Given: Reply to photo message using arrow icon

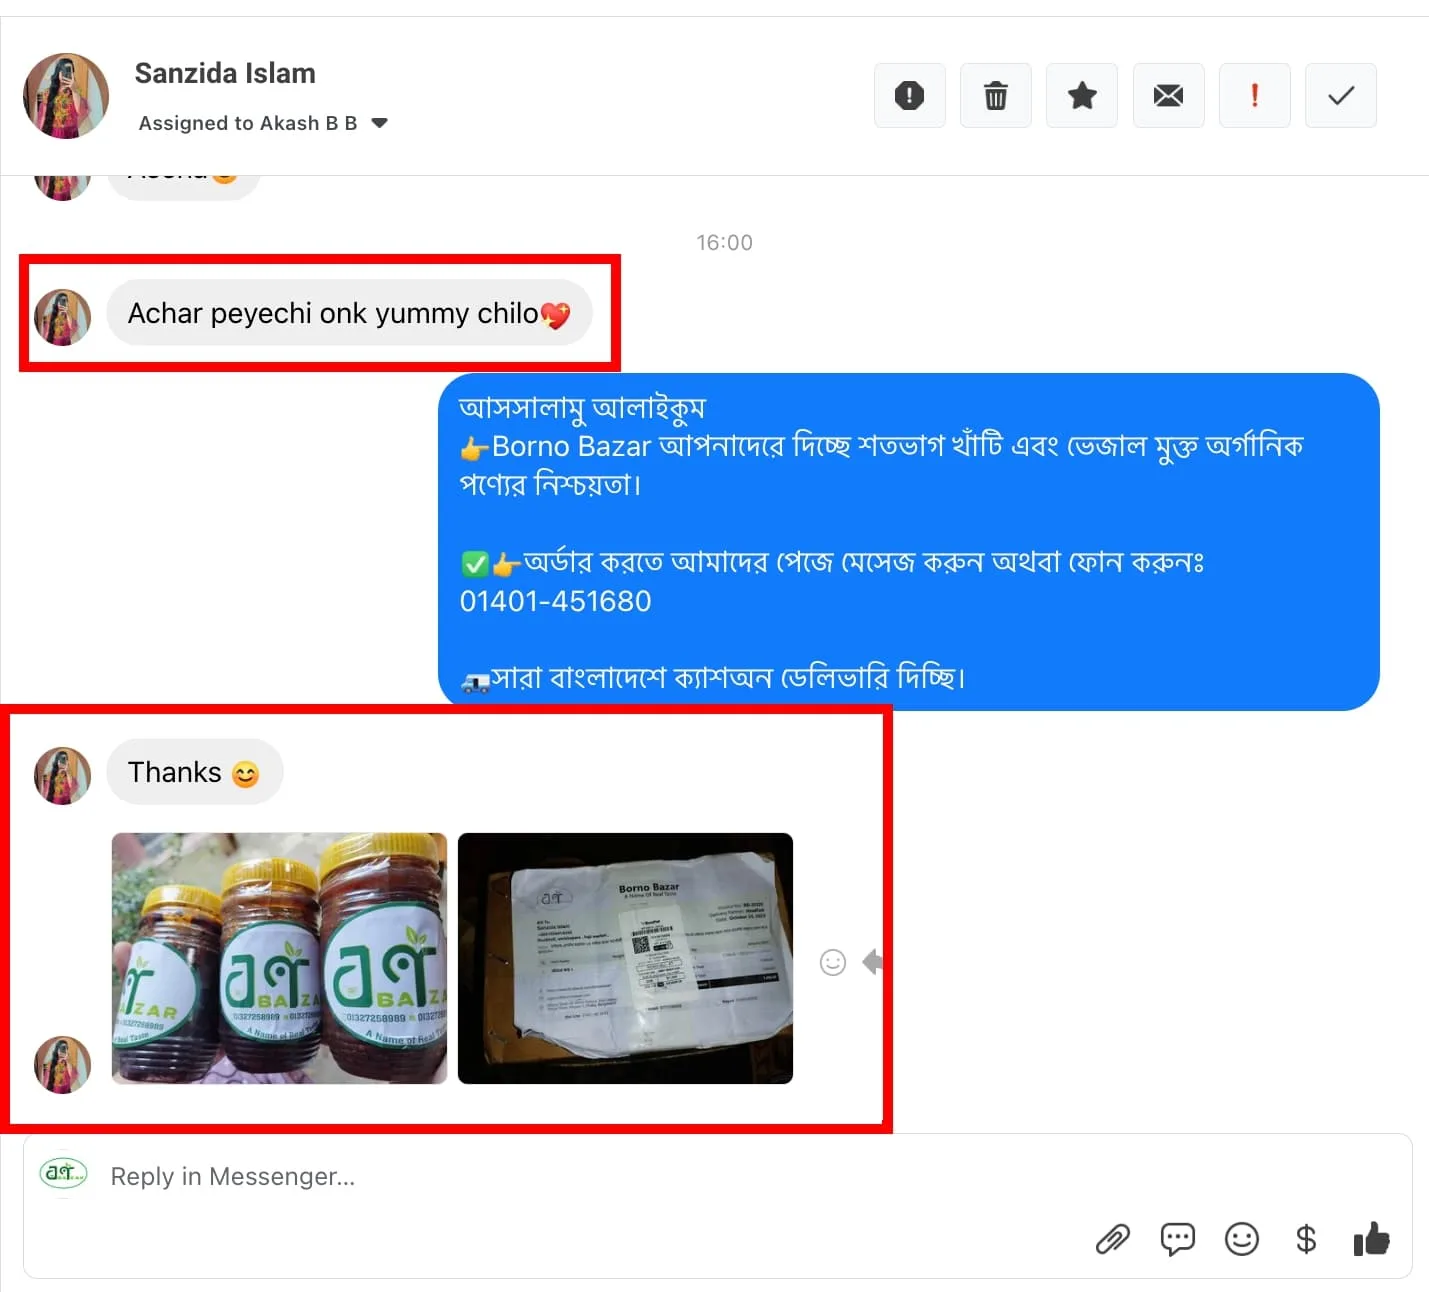Looking at the screenshot, I should (x=873, y=962).
